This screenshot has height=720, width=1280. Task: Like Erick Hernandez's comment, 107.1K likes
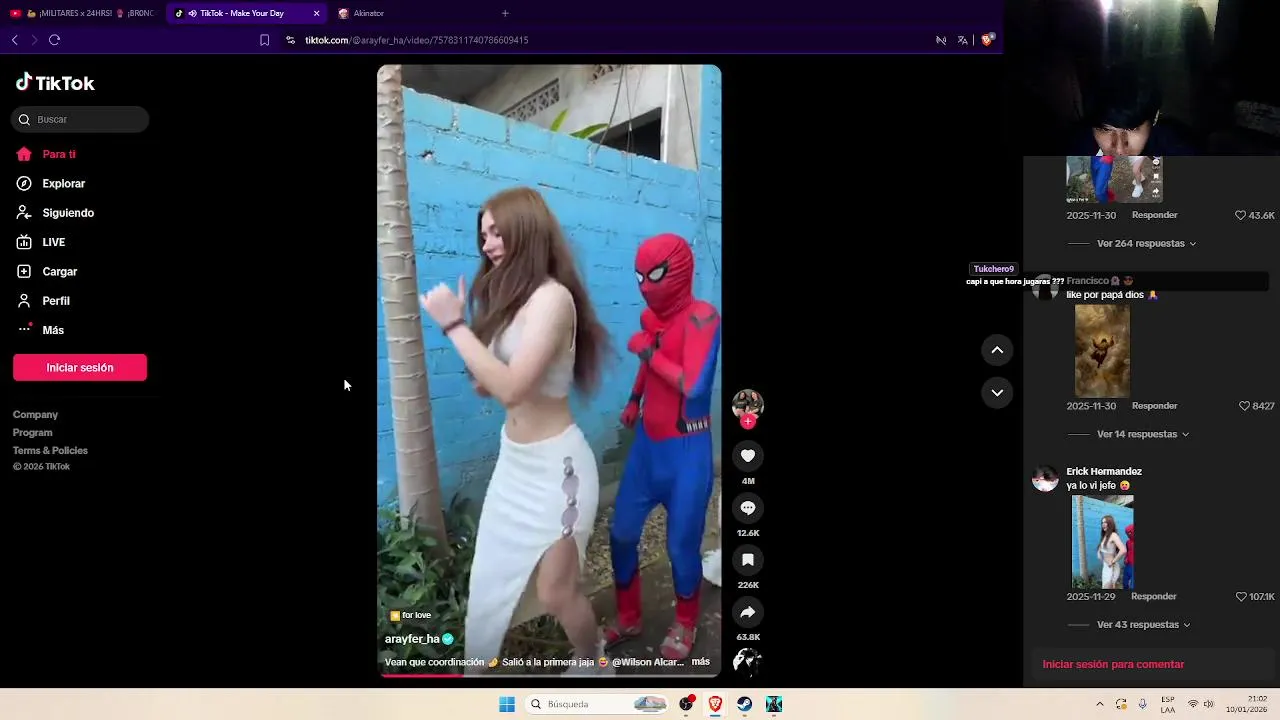(x=1241, y=596)
